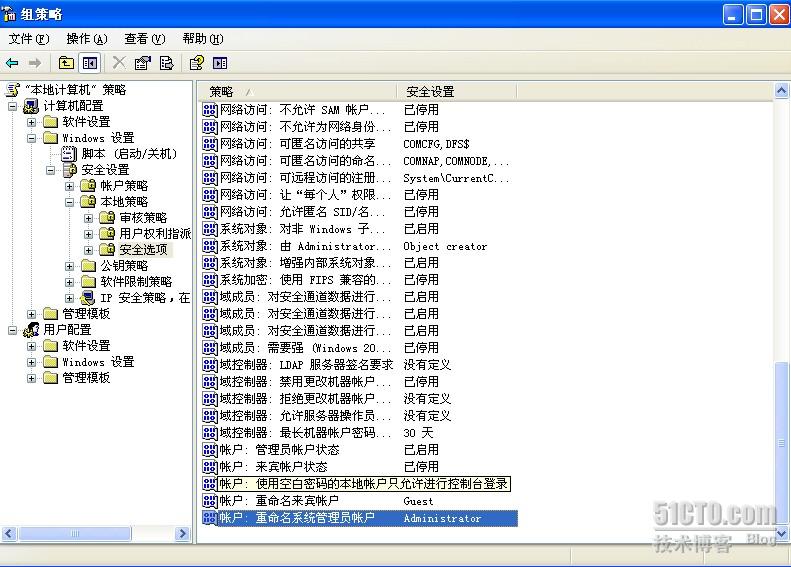Select 软件设置 under 用户配置
The width and height of the screenshot is (791, 567).
point(86,346)
